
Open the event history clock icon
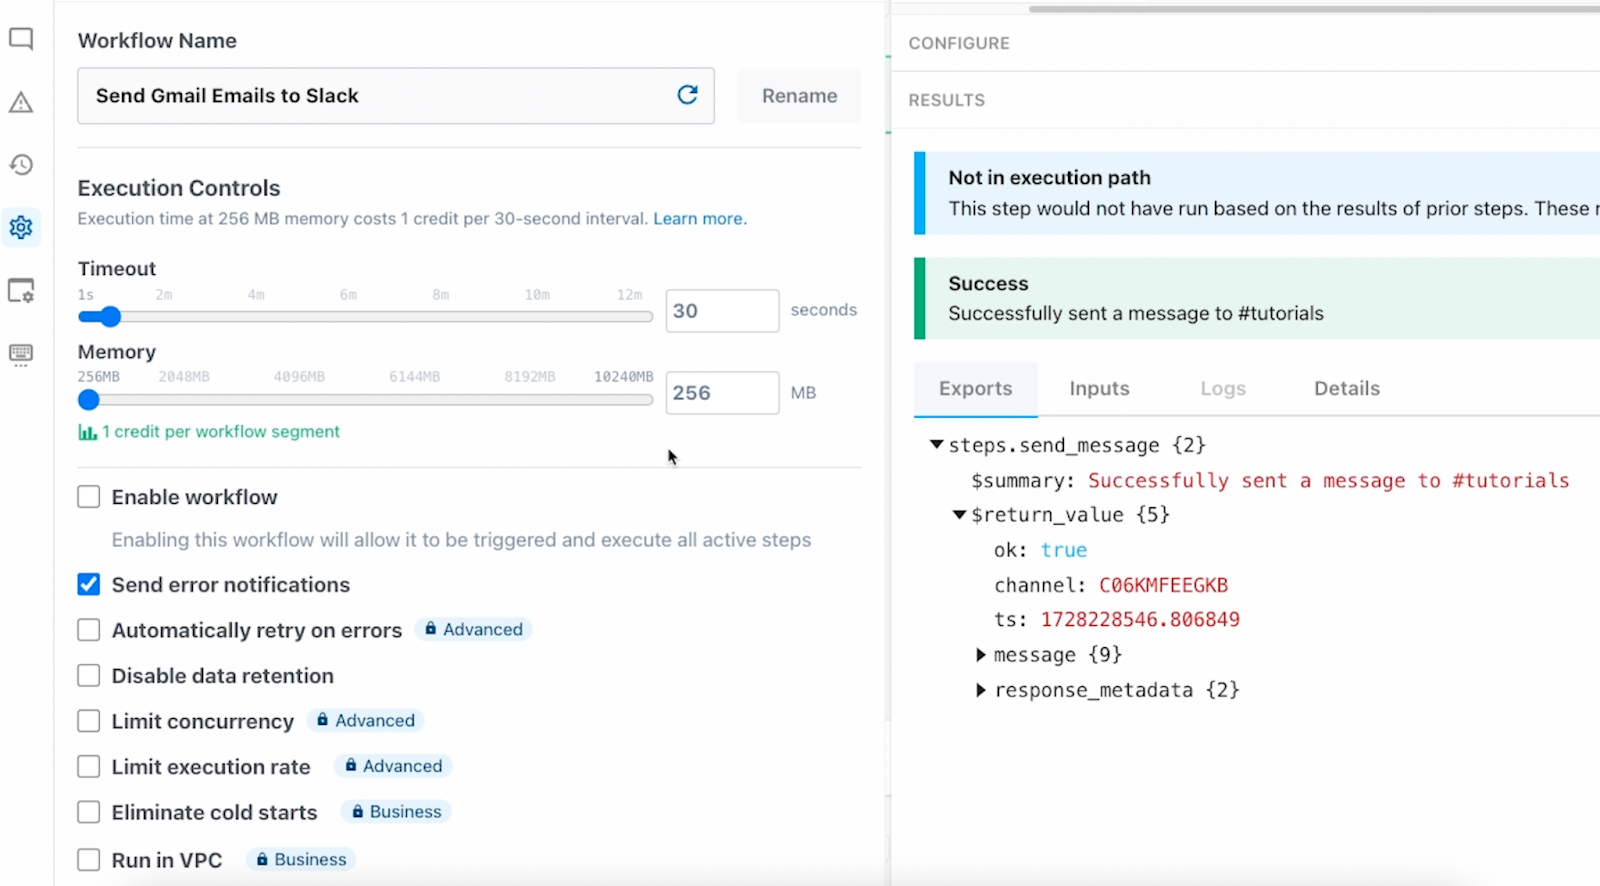pos(21,164)
